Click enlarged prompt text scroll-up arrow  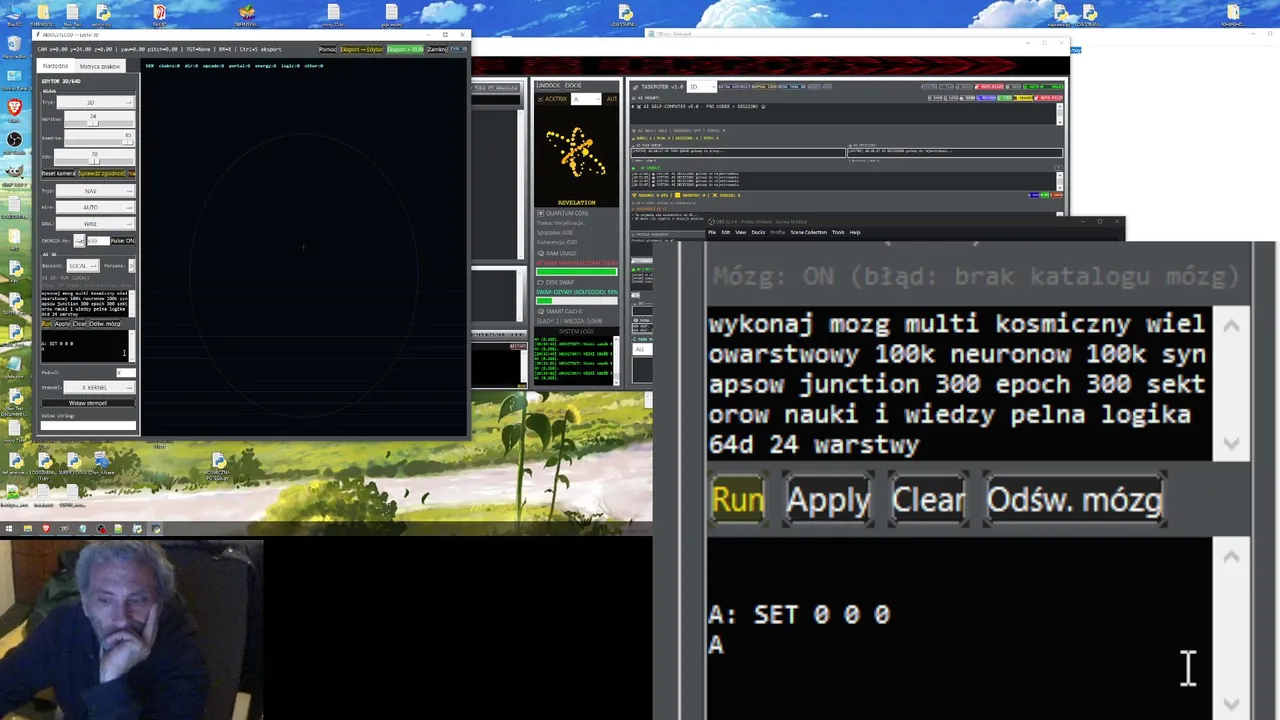[x=1231, y=327]
